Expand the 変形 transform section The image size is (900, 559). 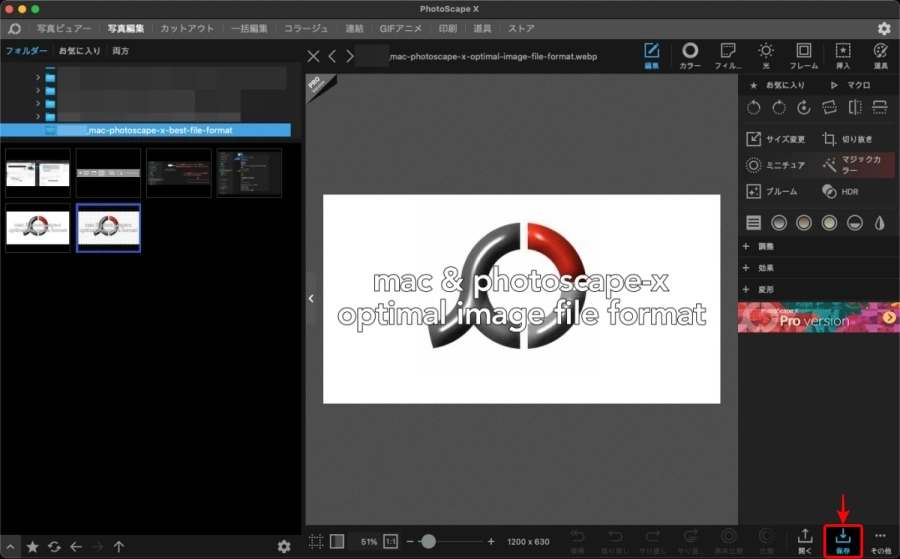coord(759,289)
